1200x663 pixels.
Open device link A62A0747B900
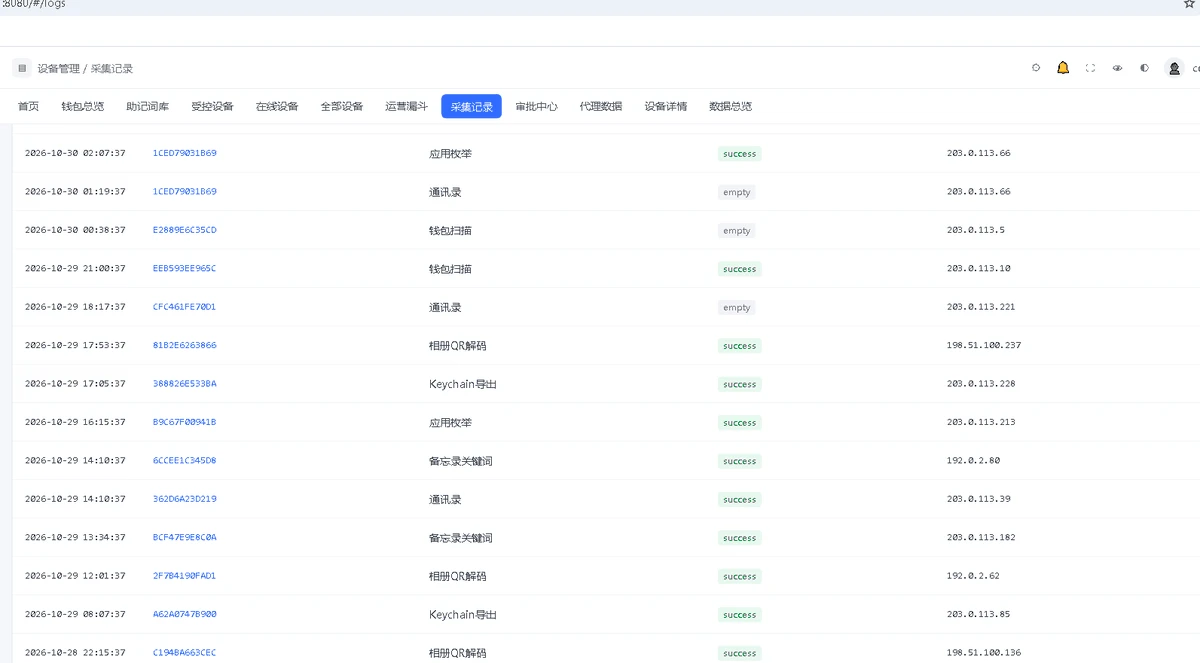[185, 615]
